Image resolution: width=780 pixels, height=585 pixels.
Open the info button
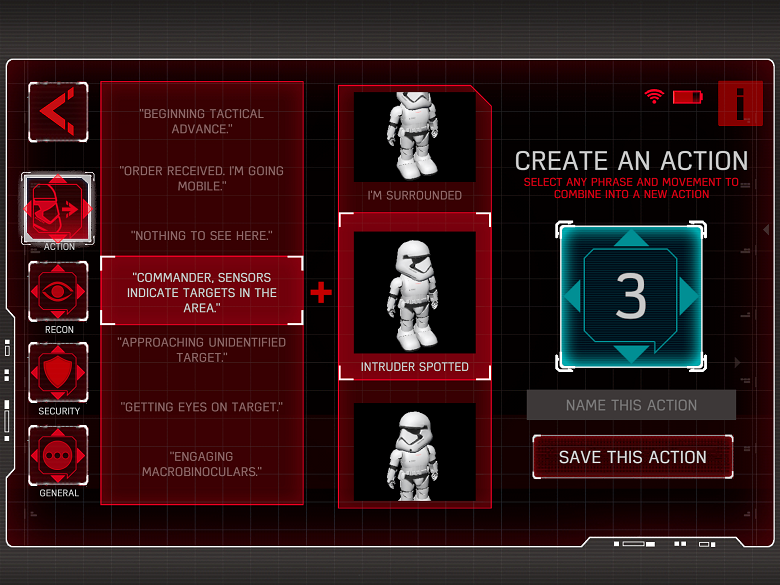click(740, 103)
